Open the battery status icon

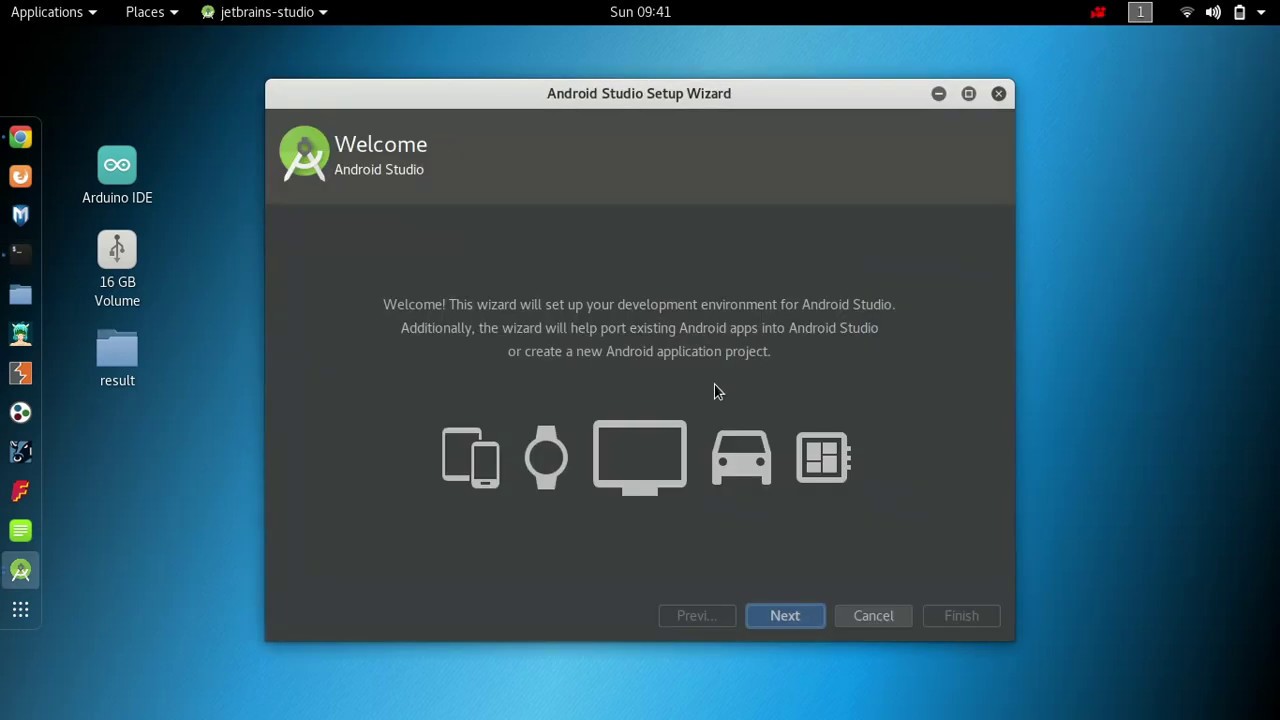(1239, 12)
